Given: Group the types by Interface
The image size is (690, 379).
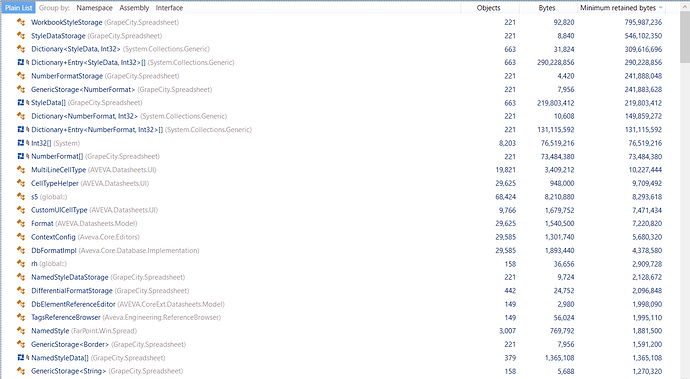Looking at the screenshot, I should point(169,8).
